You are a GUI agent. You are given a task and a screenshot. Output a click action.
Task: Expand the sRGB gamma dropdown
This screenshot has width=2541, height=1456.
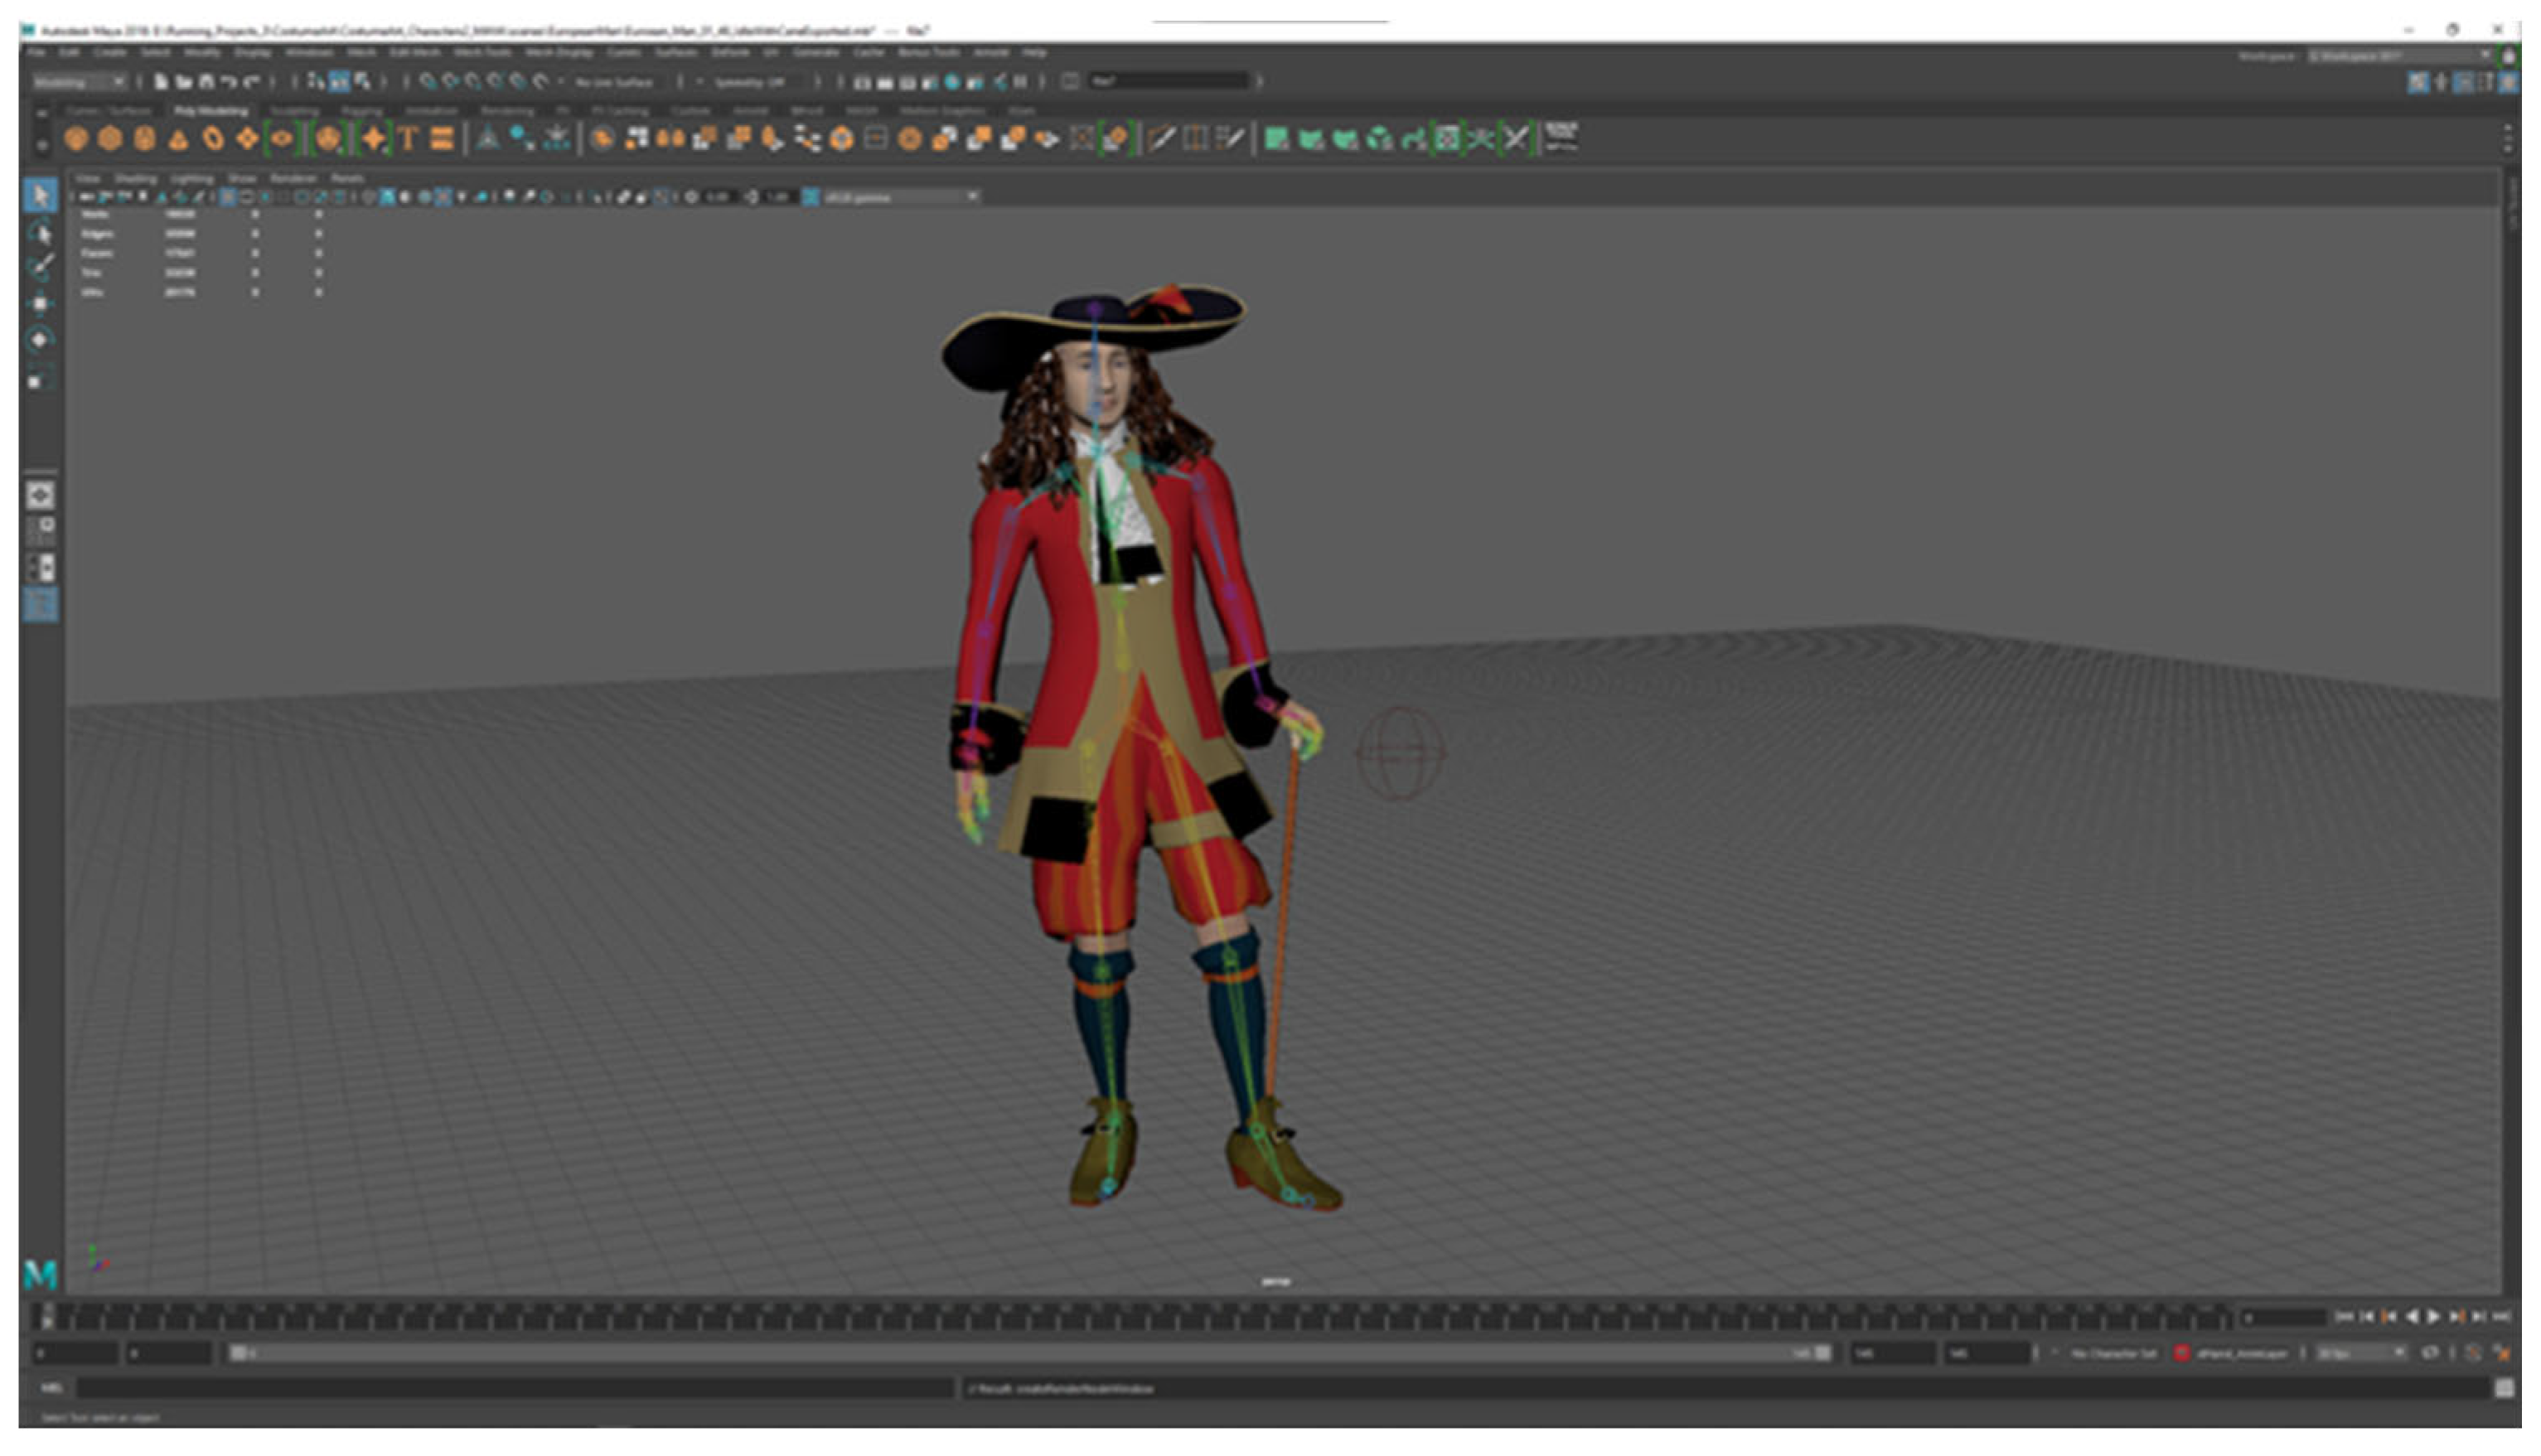[971, 197]
